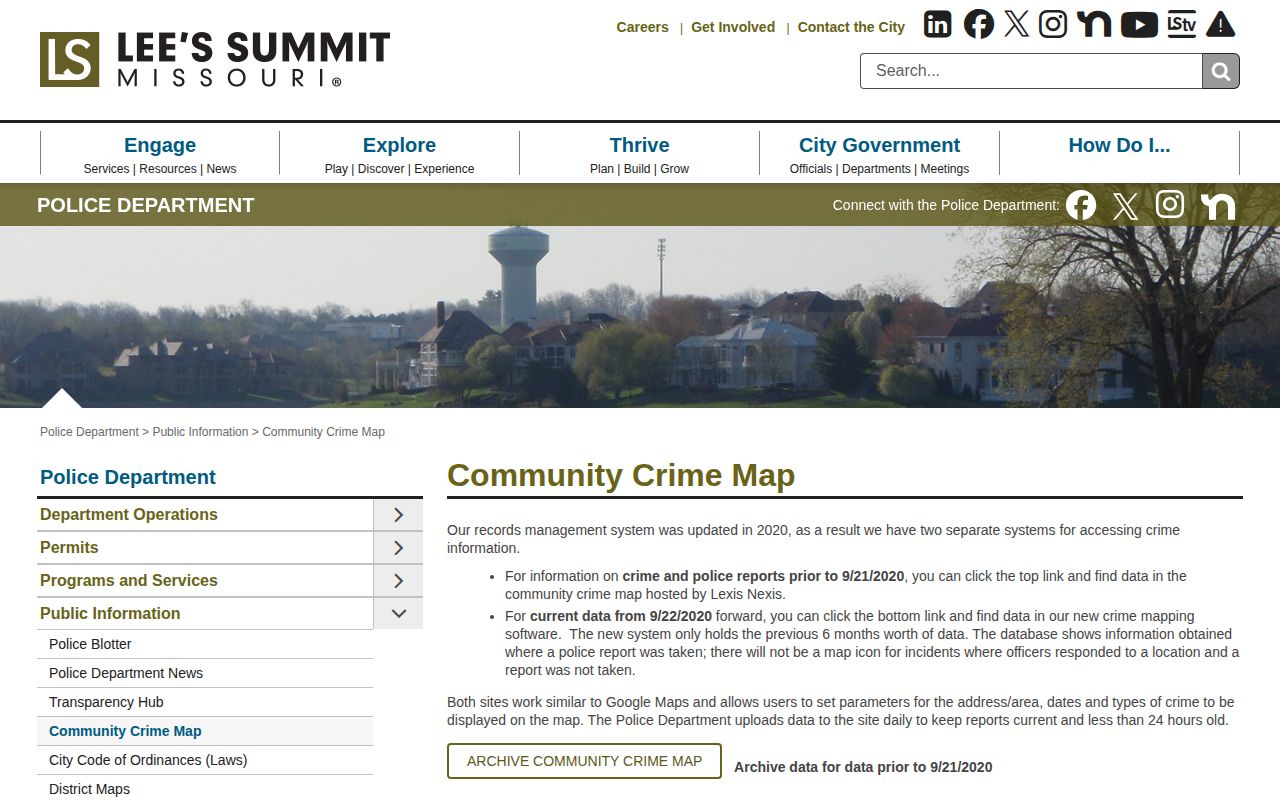Click the water tower banner photo
Viewport: 1280px width, 800px height.
[640, 316]
